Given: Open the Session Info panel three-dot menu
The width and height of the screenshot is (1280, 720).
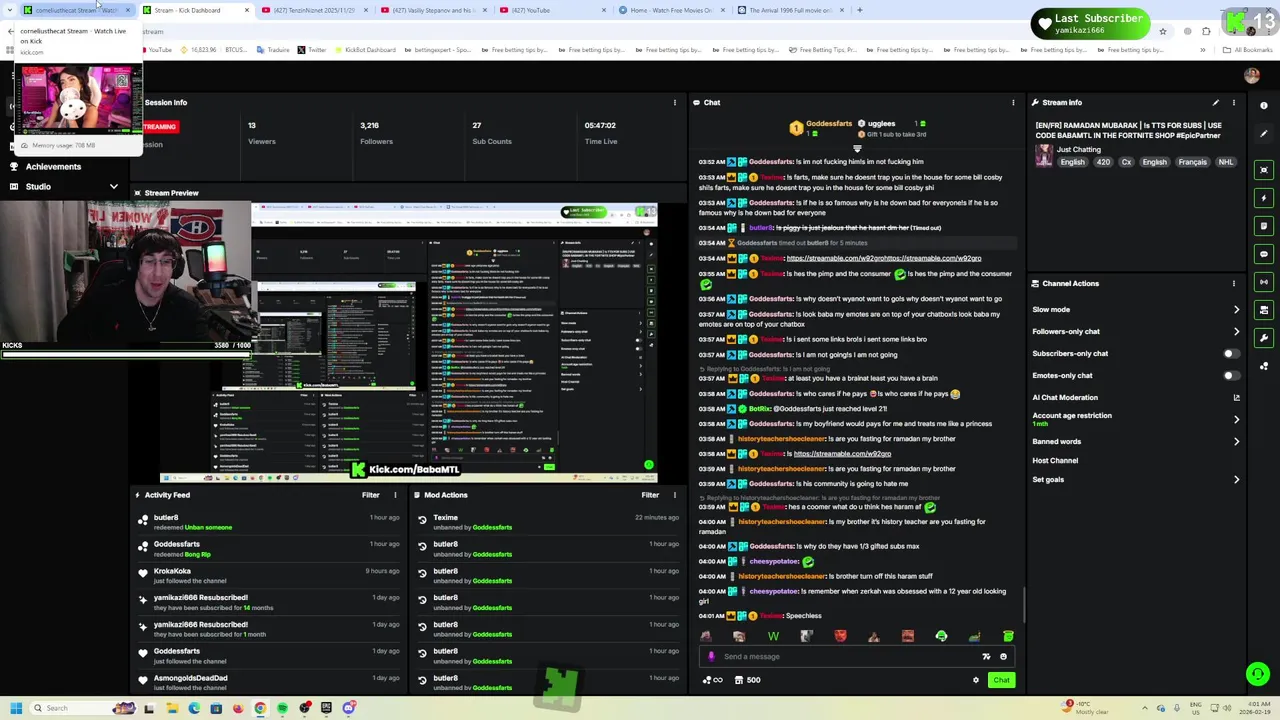Looking at the screenshot, I should click(x=675, y=102).
